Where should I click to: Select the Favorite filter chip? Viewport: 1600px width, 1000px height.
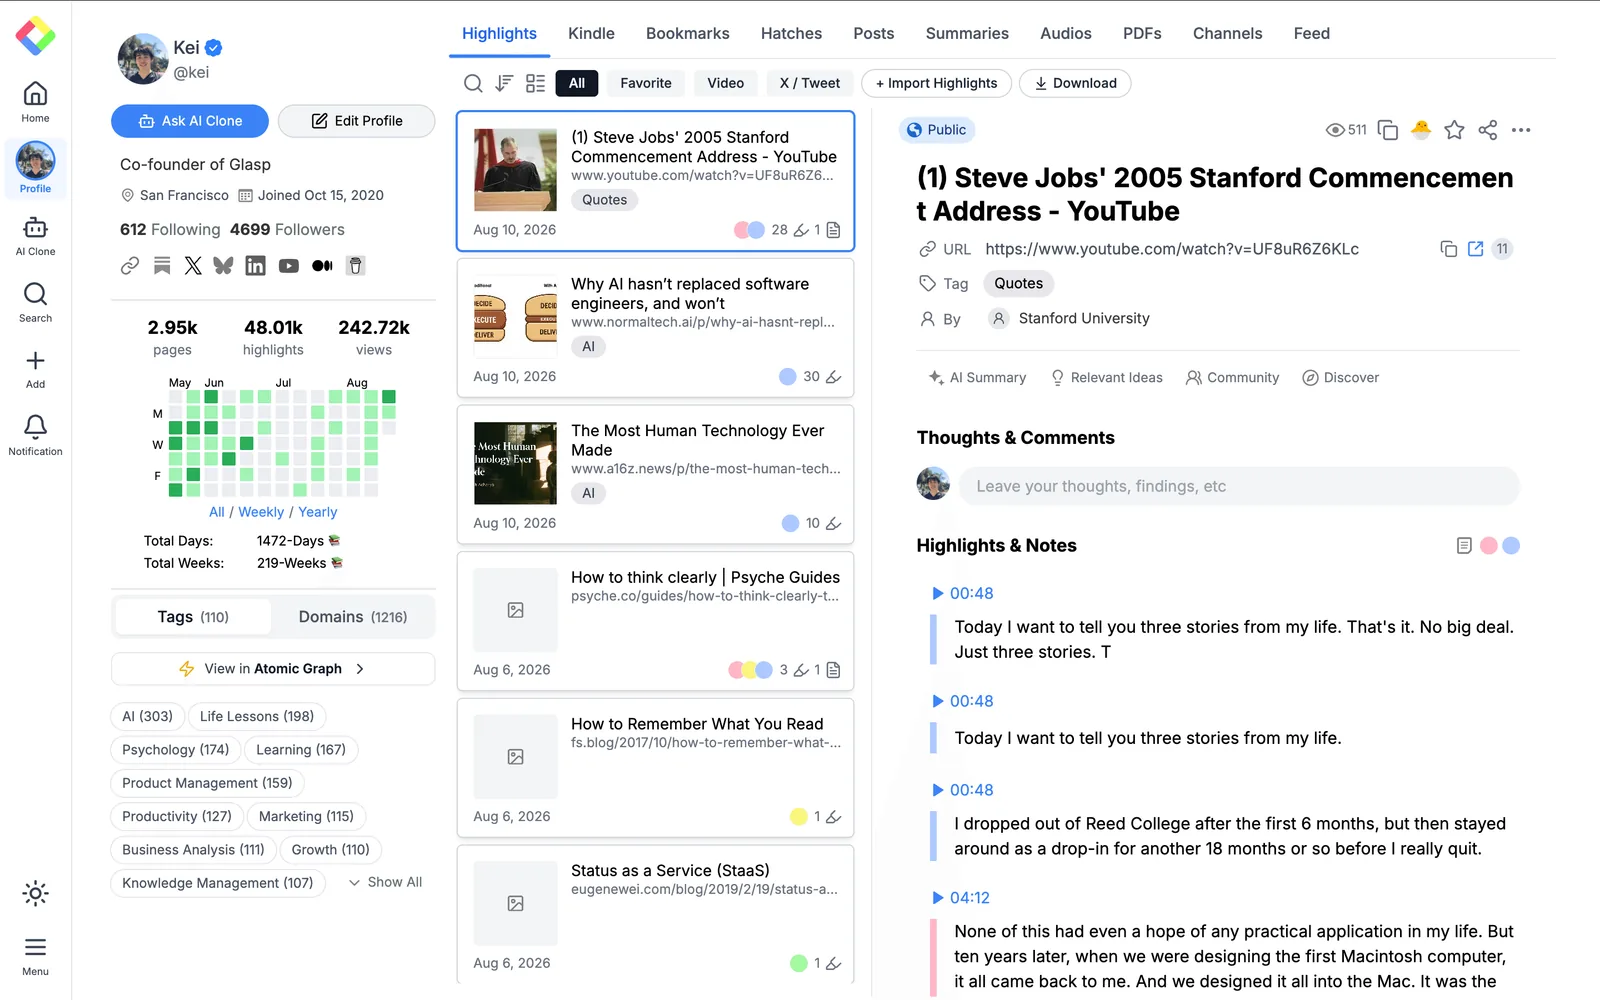(646, 83)
